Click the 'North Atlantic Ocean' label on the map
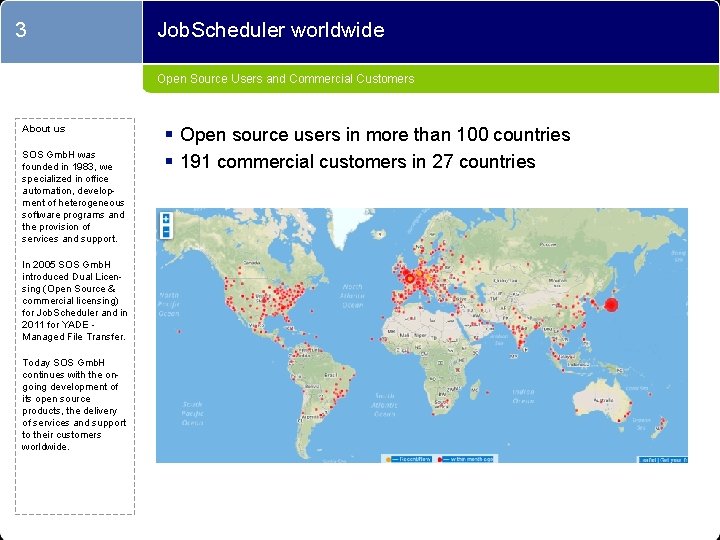The height and width of the screenshot is (540, 720). (352, 295)
